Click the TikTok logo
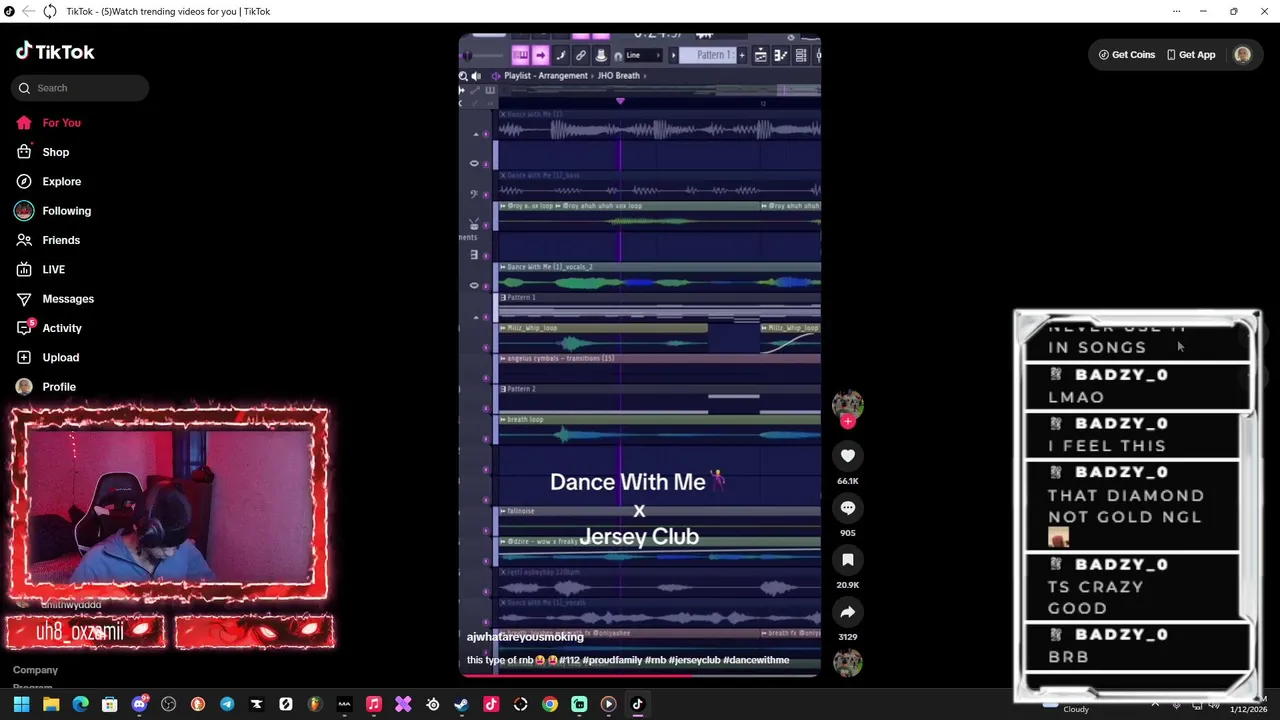1280x720 pixels. [x=55, y=52]
